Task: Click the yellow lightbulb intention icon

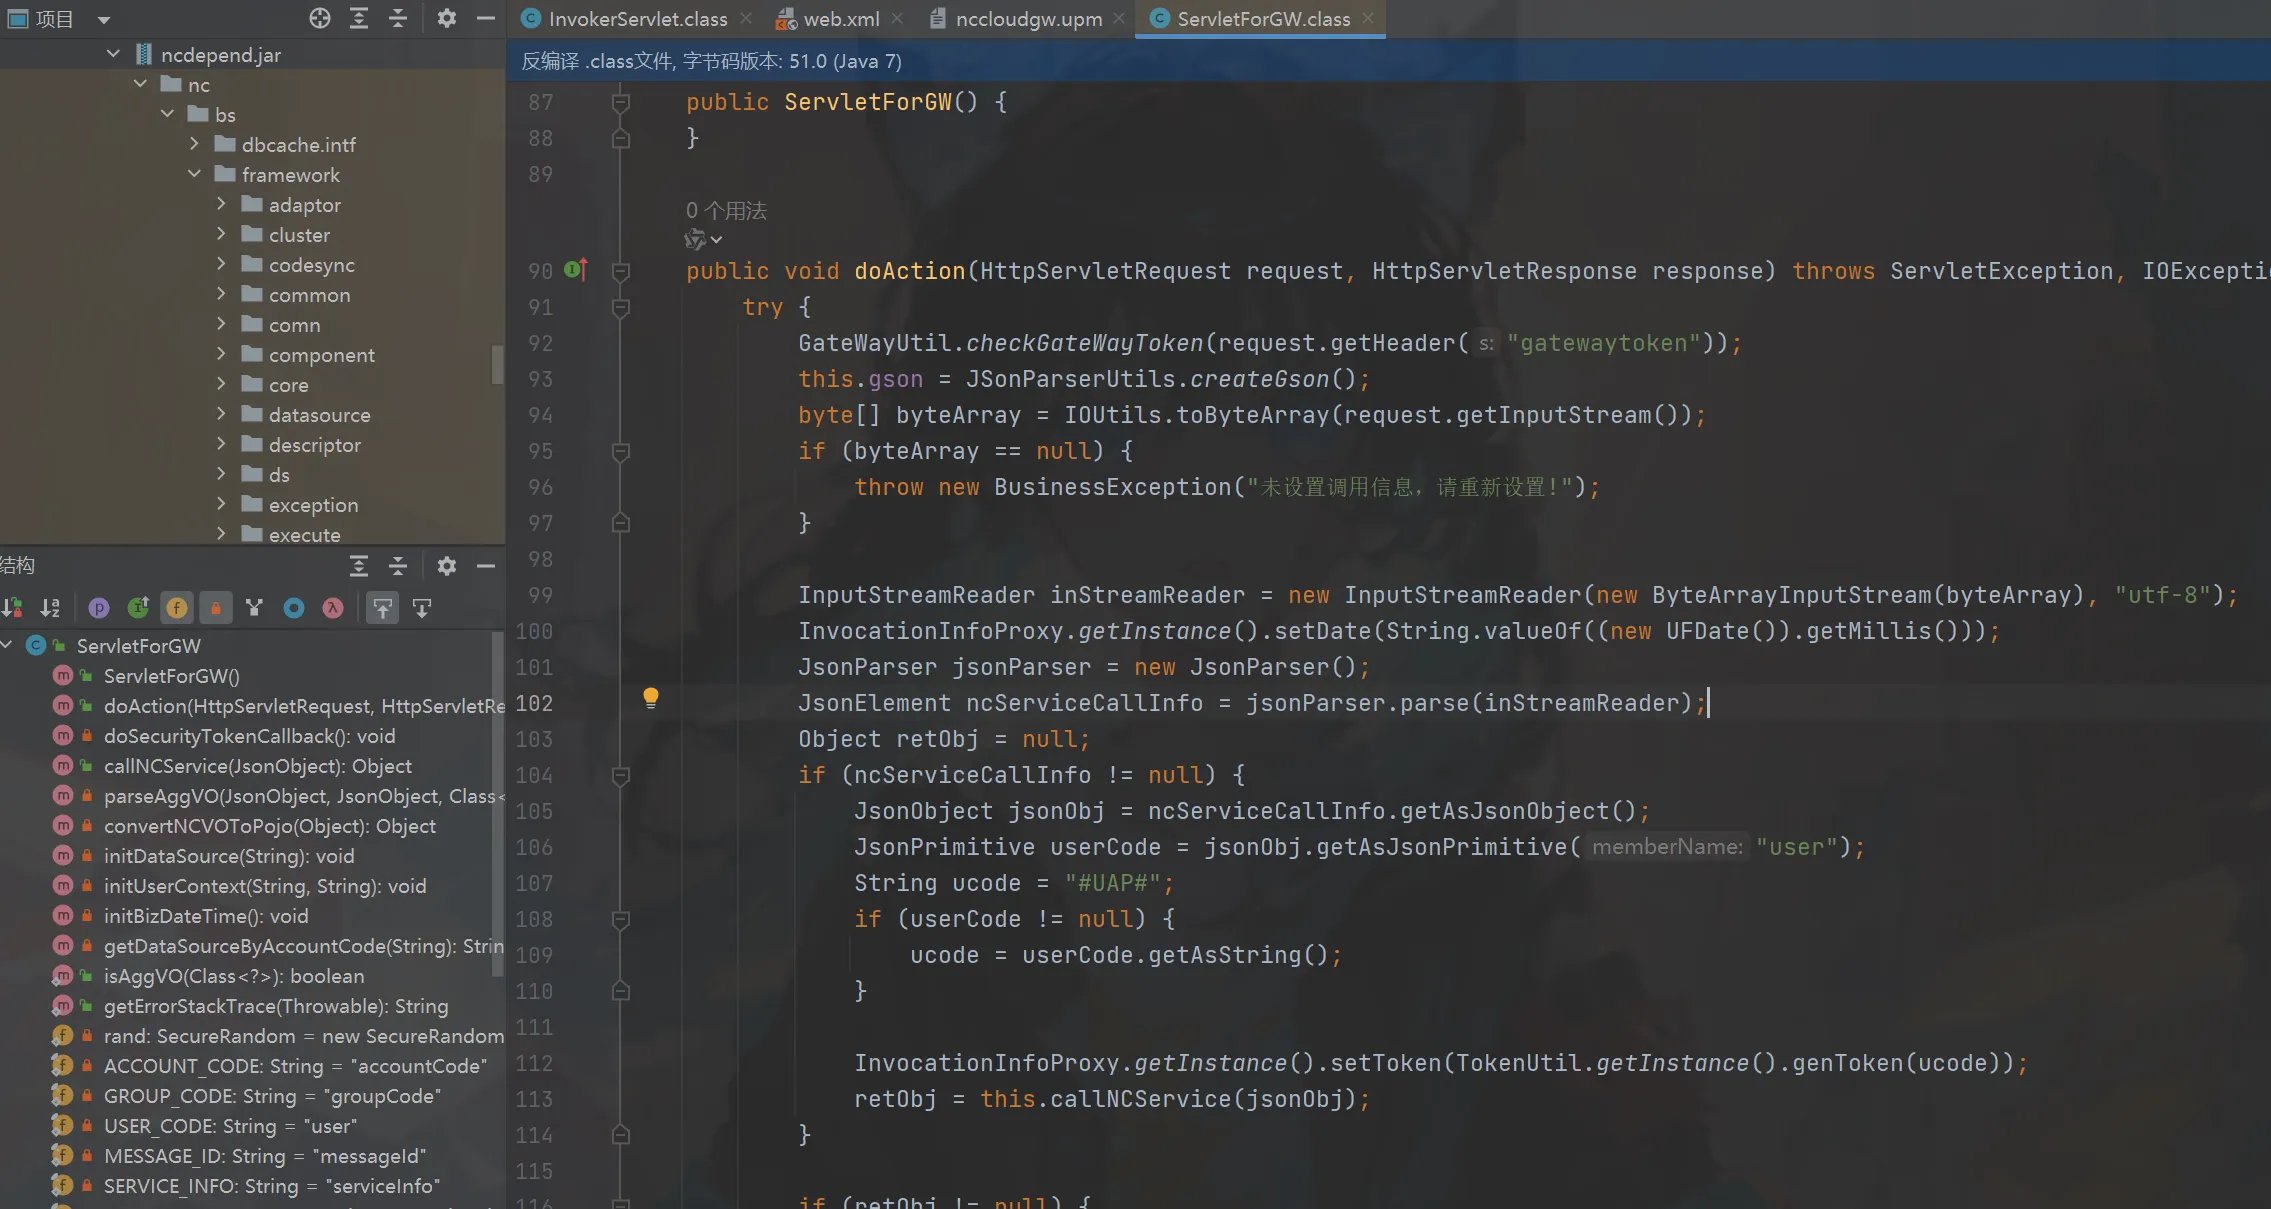Action: click(x=651, y=697)
